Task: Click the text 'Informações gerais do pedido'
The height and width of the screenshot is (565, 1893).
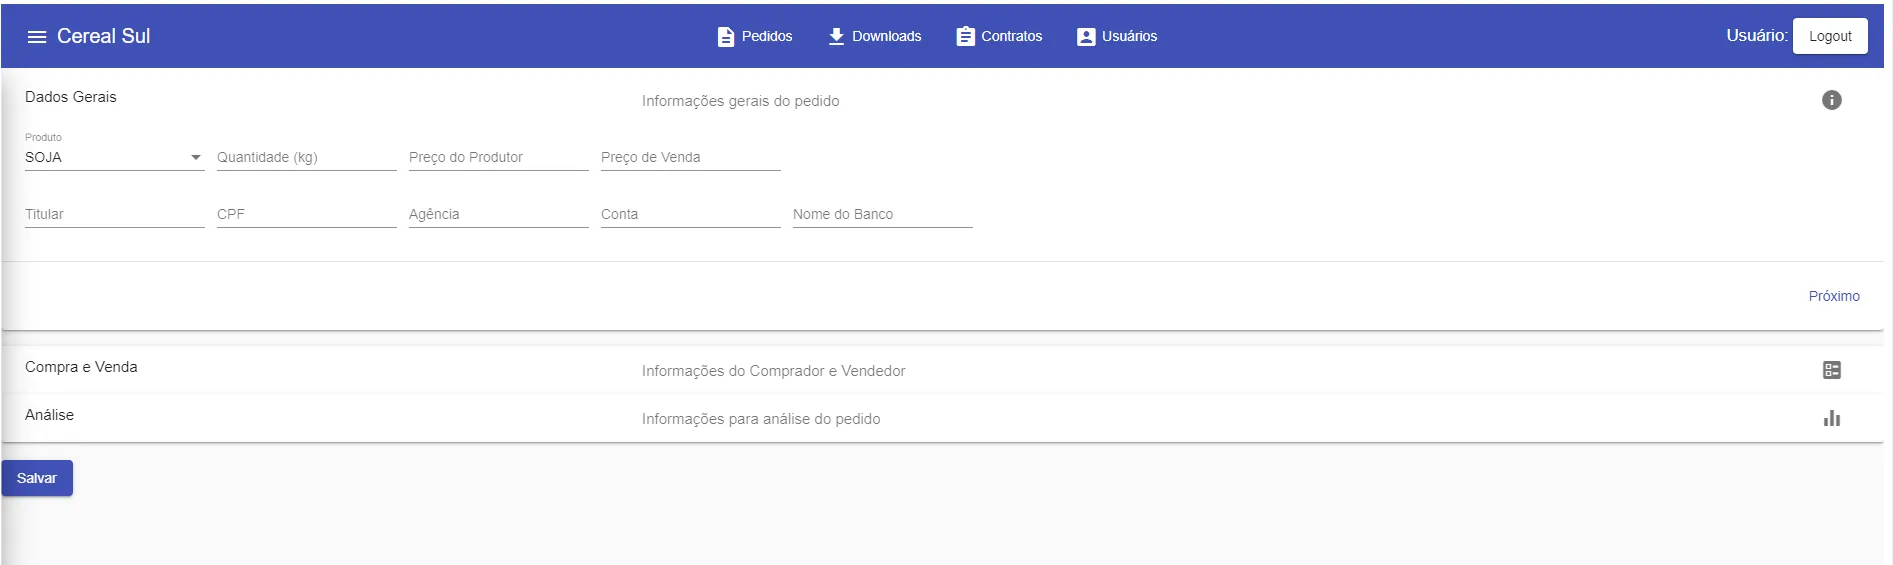Action: [x=740, y=101]
